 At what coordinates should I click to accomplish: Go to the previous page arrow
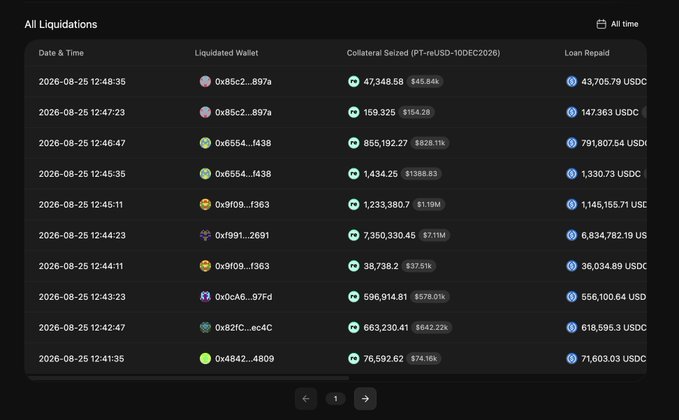(306, 399)
